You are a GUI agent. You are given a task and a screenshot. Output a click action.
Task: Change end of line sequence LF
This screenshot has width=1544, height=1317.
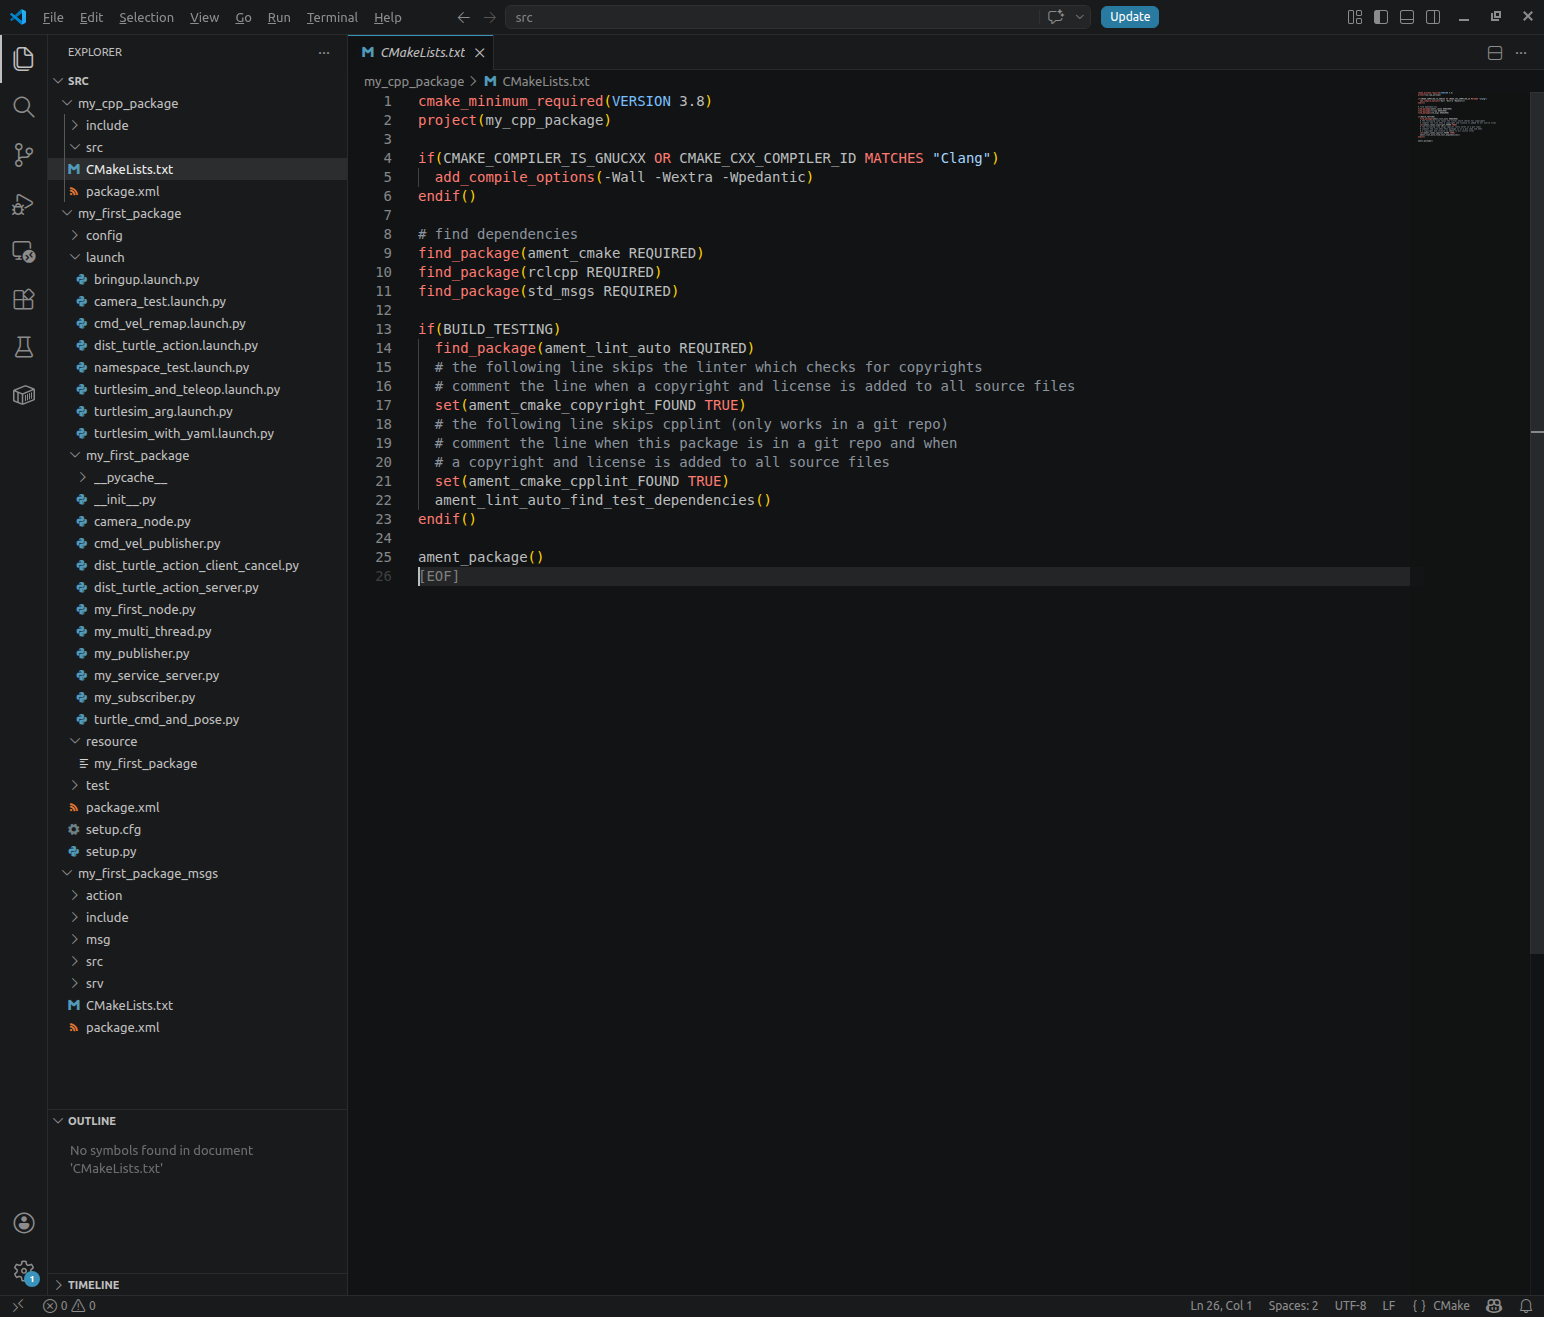tap(1389, 1305)
